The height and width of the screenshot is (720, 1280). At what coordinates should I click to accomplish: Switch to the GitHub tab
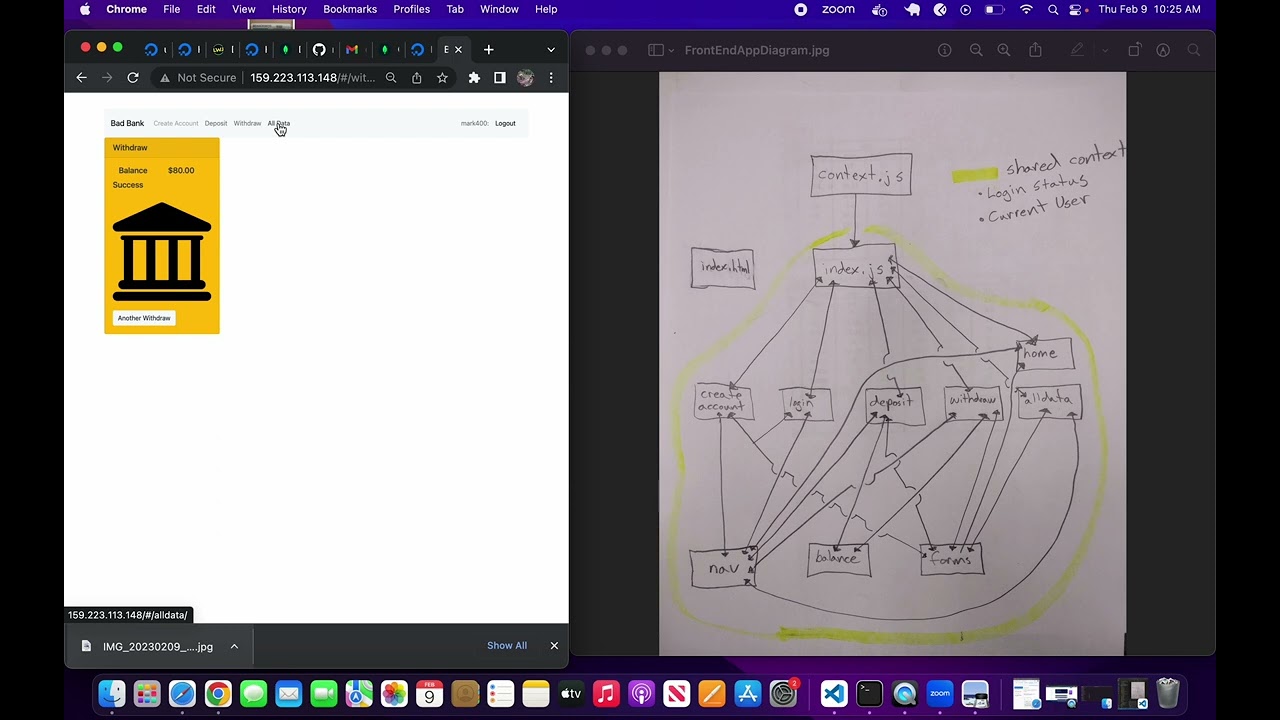click(x=319, y=50)
